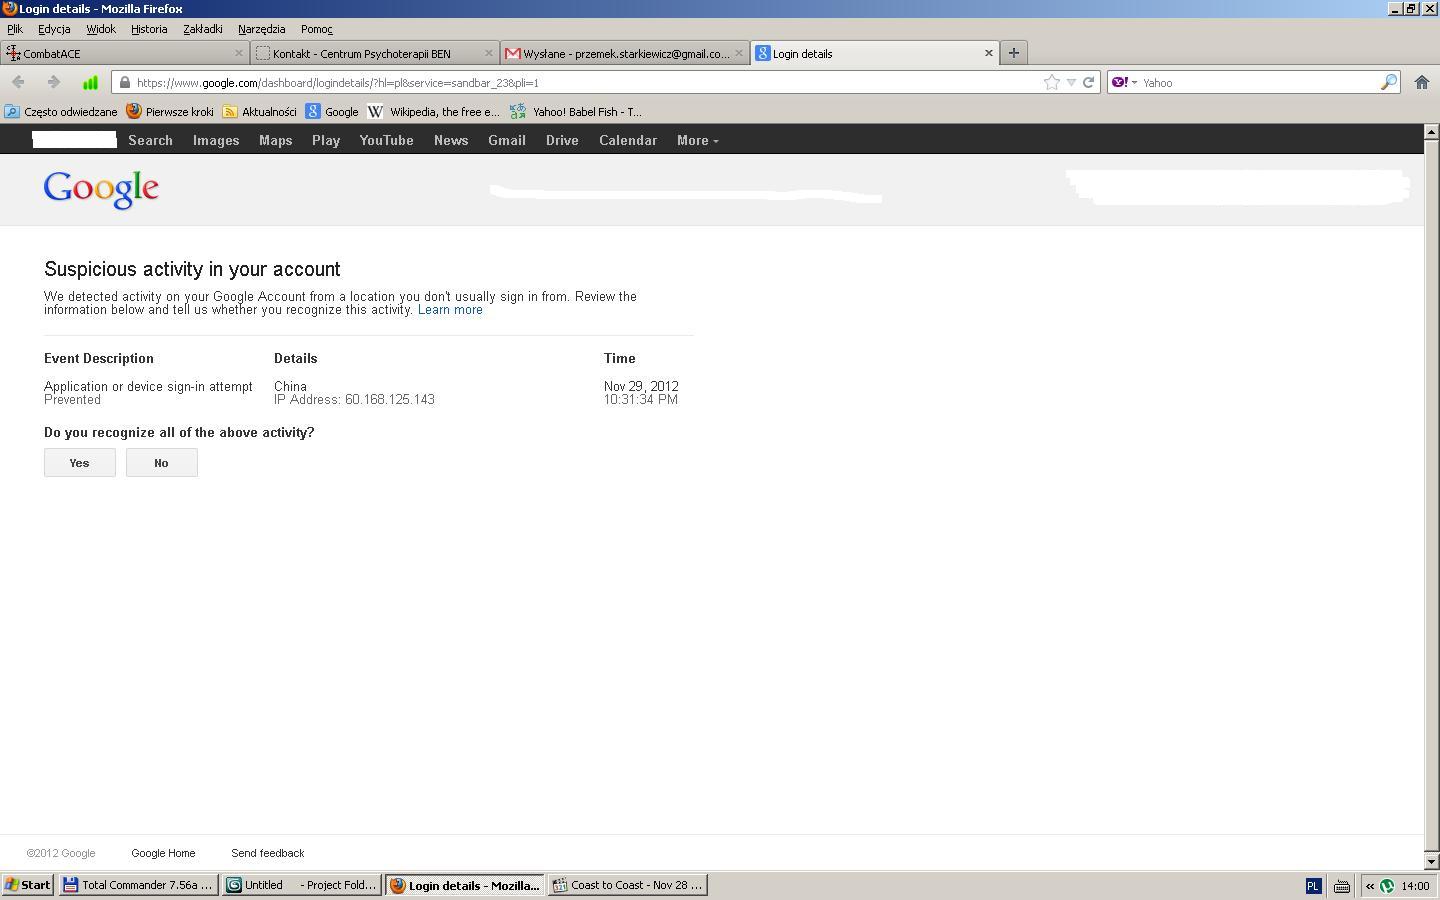Screen dimensions: 1440x900
Task: Open the Yahoo! Babel Fish bookmark
Action: (576, 112)
